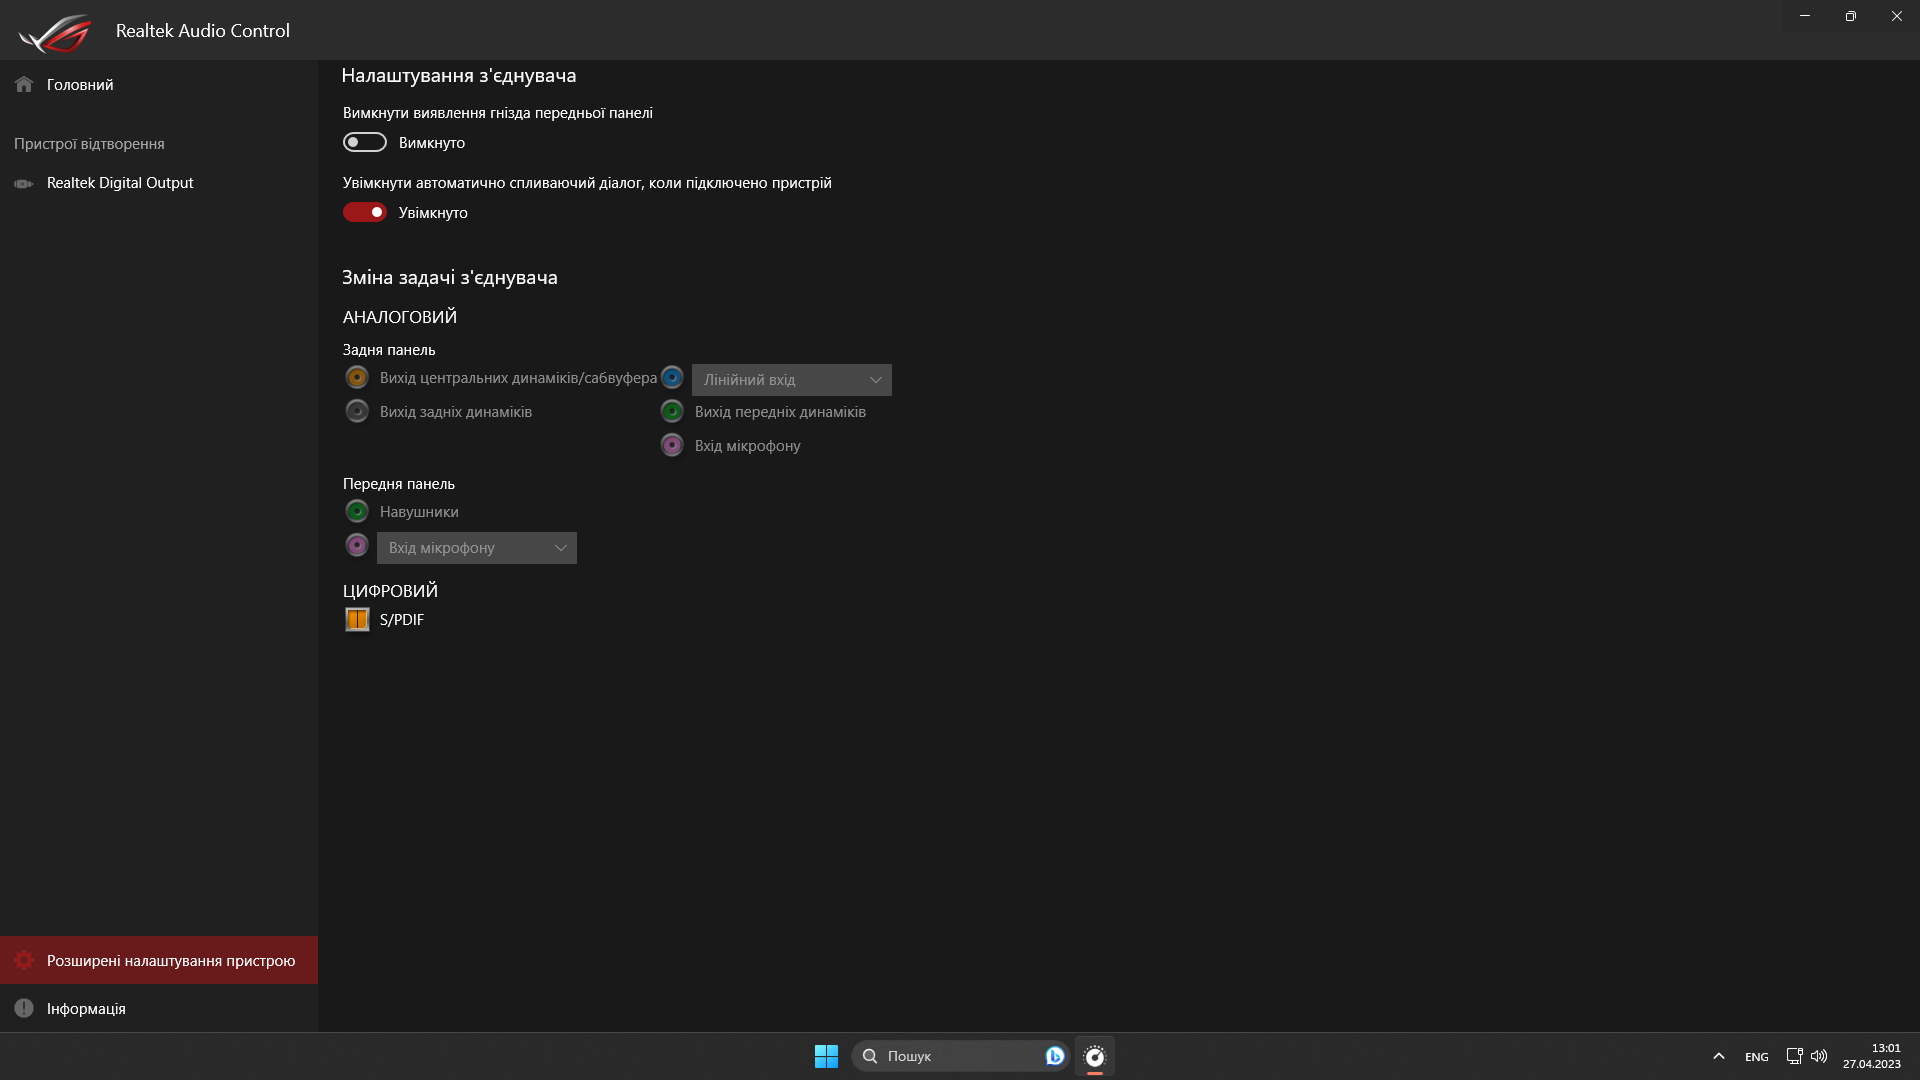
Task: Click the green front speakers jack icon
Action: point(672,411)
